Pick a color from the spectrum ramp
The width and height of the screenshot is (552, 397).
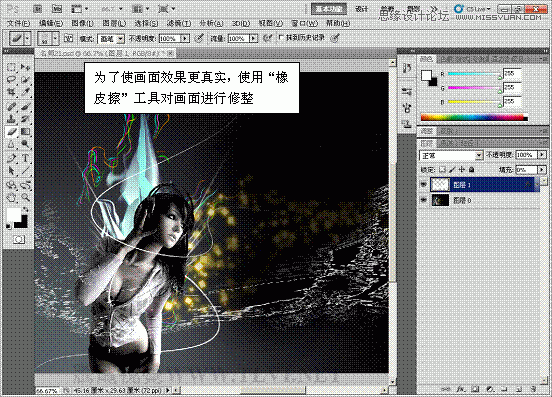(474, 117)
